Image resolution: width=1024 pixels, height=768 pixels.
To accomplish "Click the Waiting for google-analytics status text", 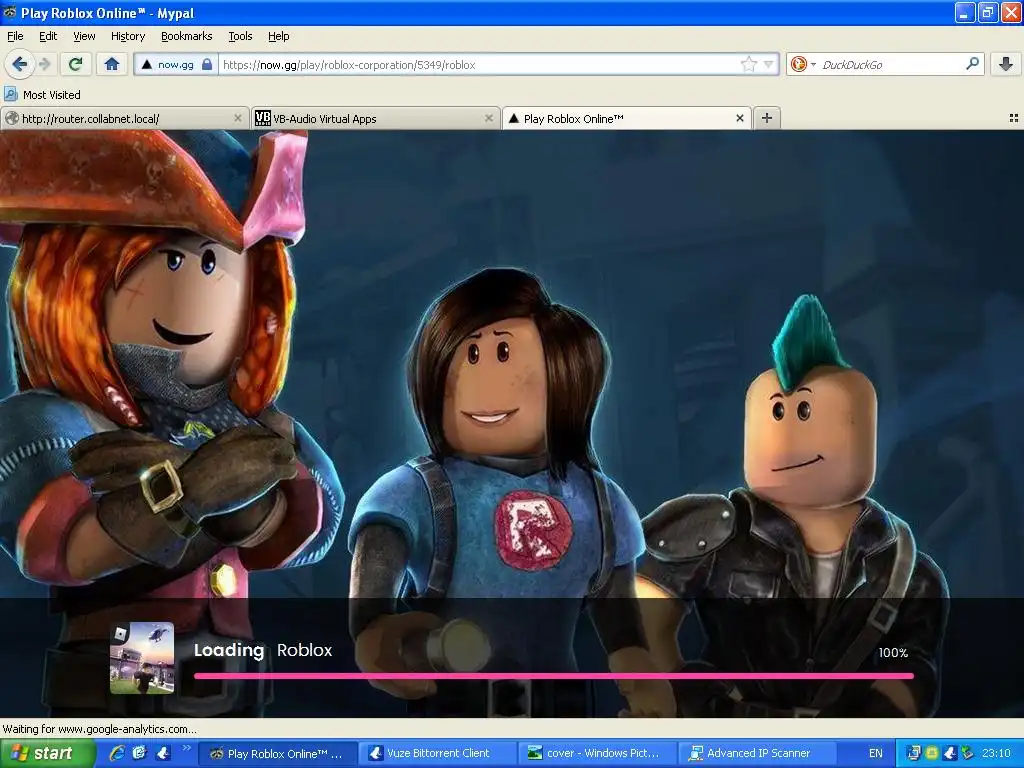I will tap(99, 729).
